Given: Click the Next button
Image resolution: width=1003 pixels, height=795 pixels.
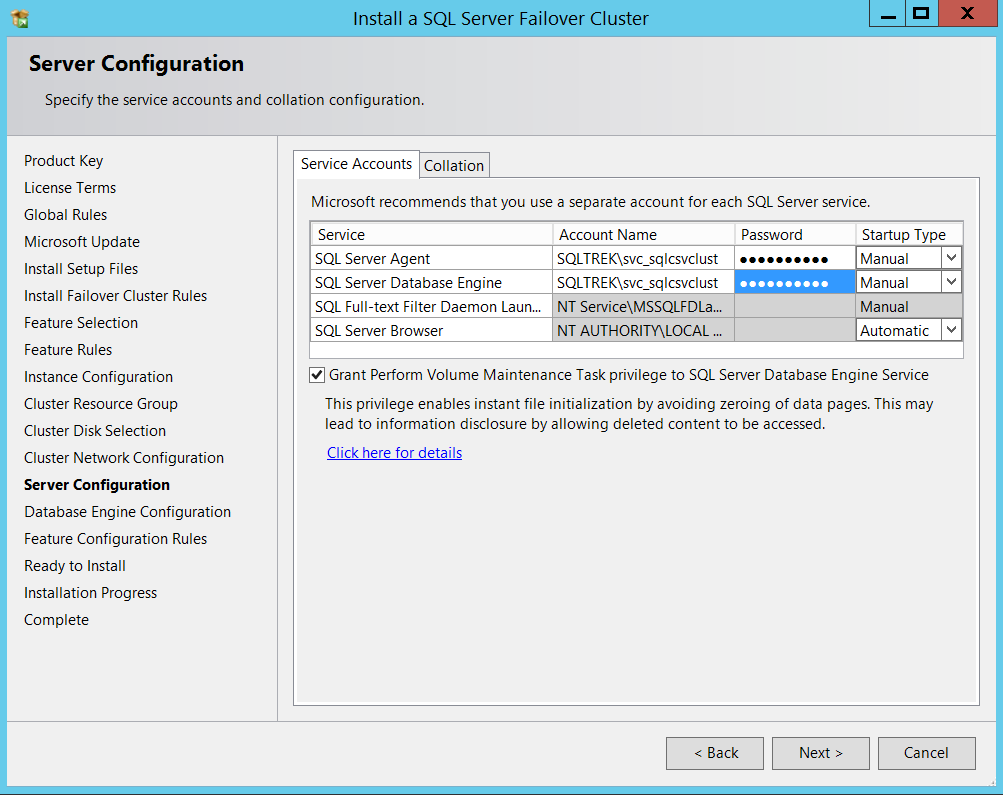Looking at the screenshot, I should click(x=821, y=753).
